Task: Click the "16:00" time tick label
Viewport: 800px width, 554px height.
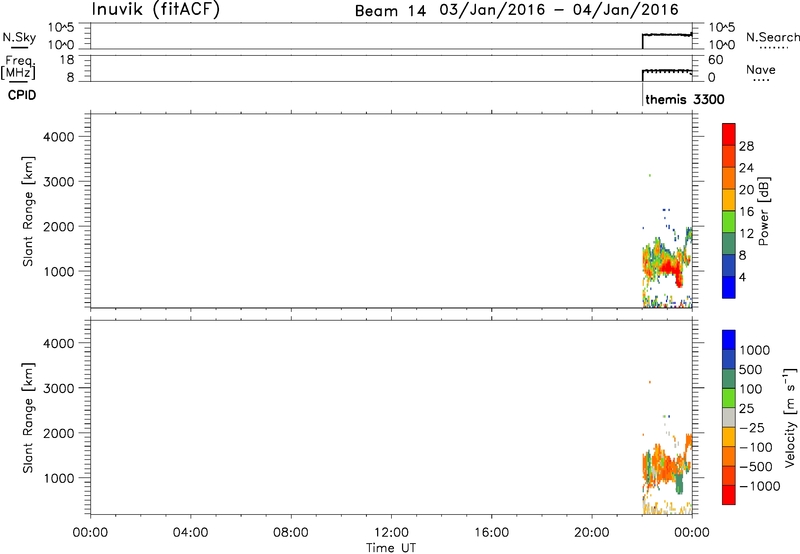Action: [491, 533]
